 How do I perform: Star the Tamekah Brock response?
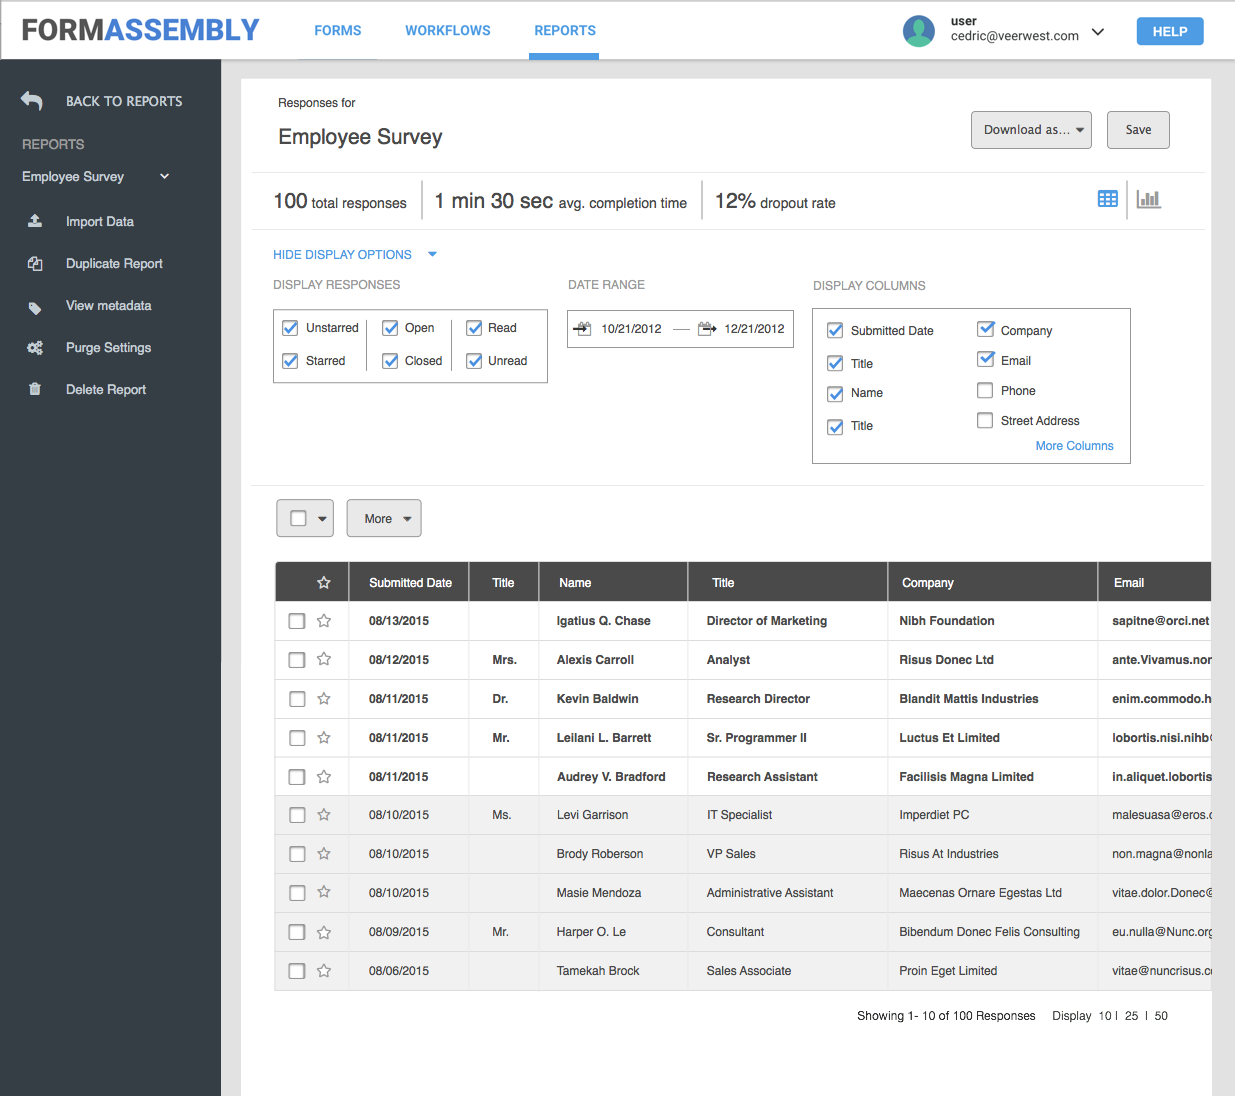[x=324, y=971]
